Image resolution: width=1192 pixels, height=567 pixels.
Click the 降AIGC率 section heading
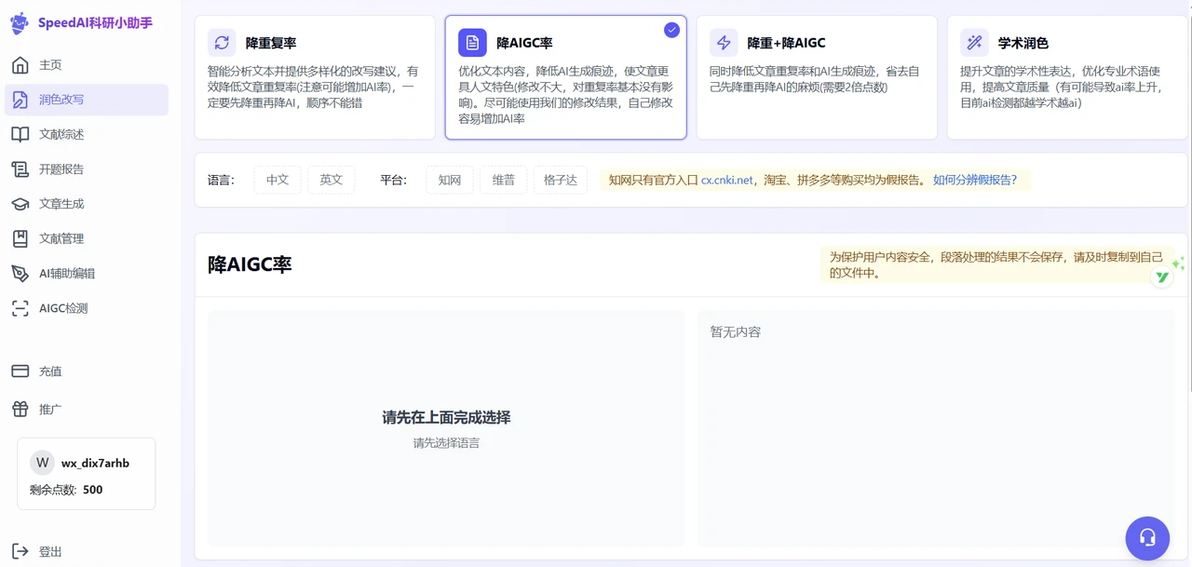[x=250, y=264]
